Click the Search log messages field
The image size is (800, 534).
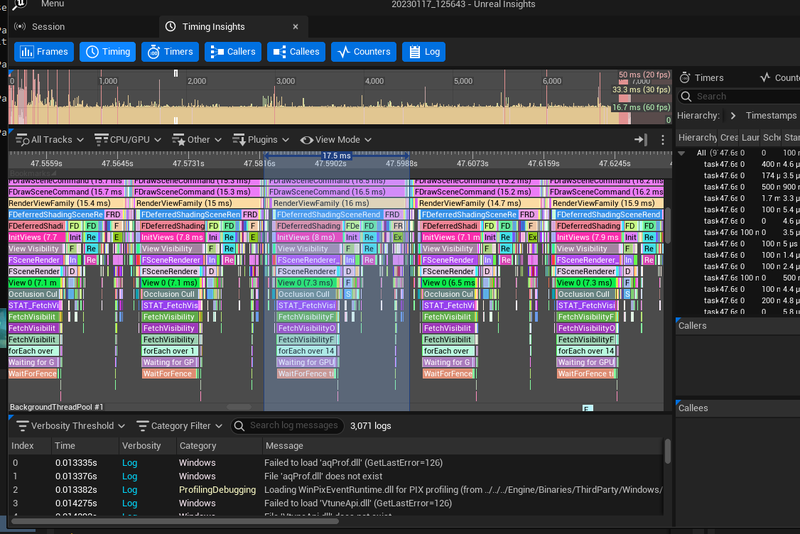[x=287, y=426]
